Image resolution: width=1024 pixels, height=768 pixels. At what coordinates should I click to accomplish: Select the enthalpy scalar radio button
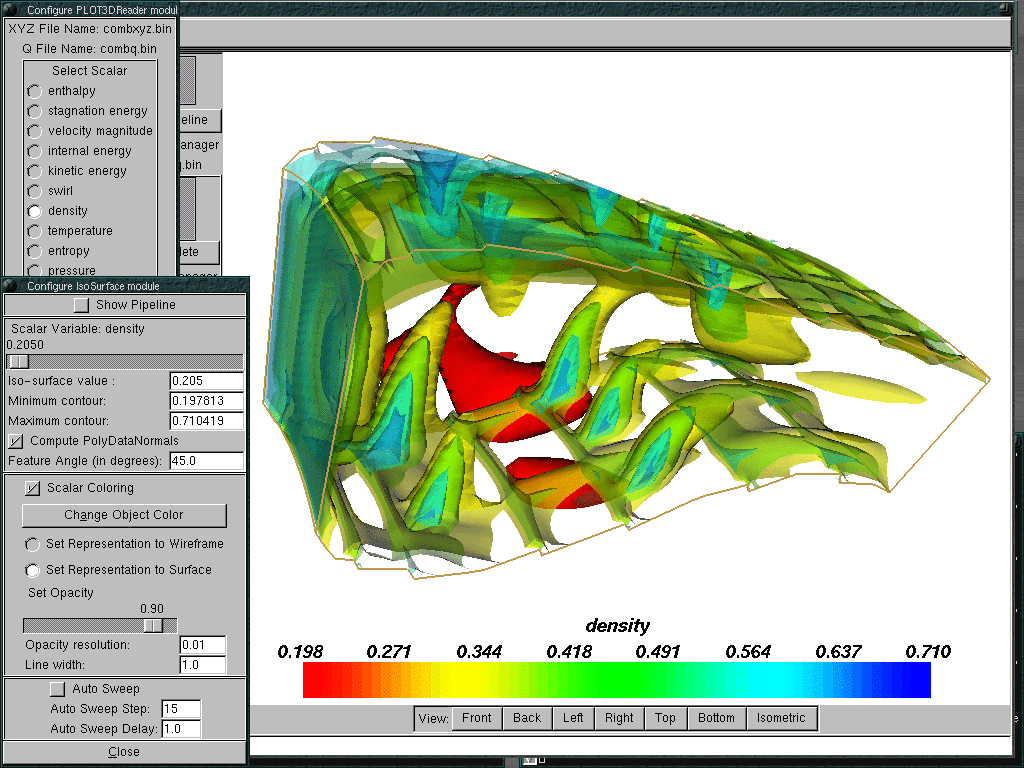click(35, 91)
